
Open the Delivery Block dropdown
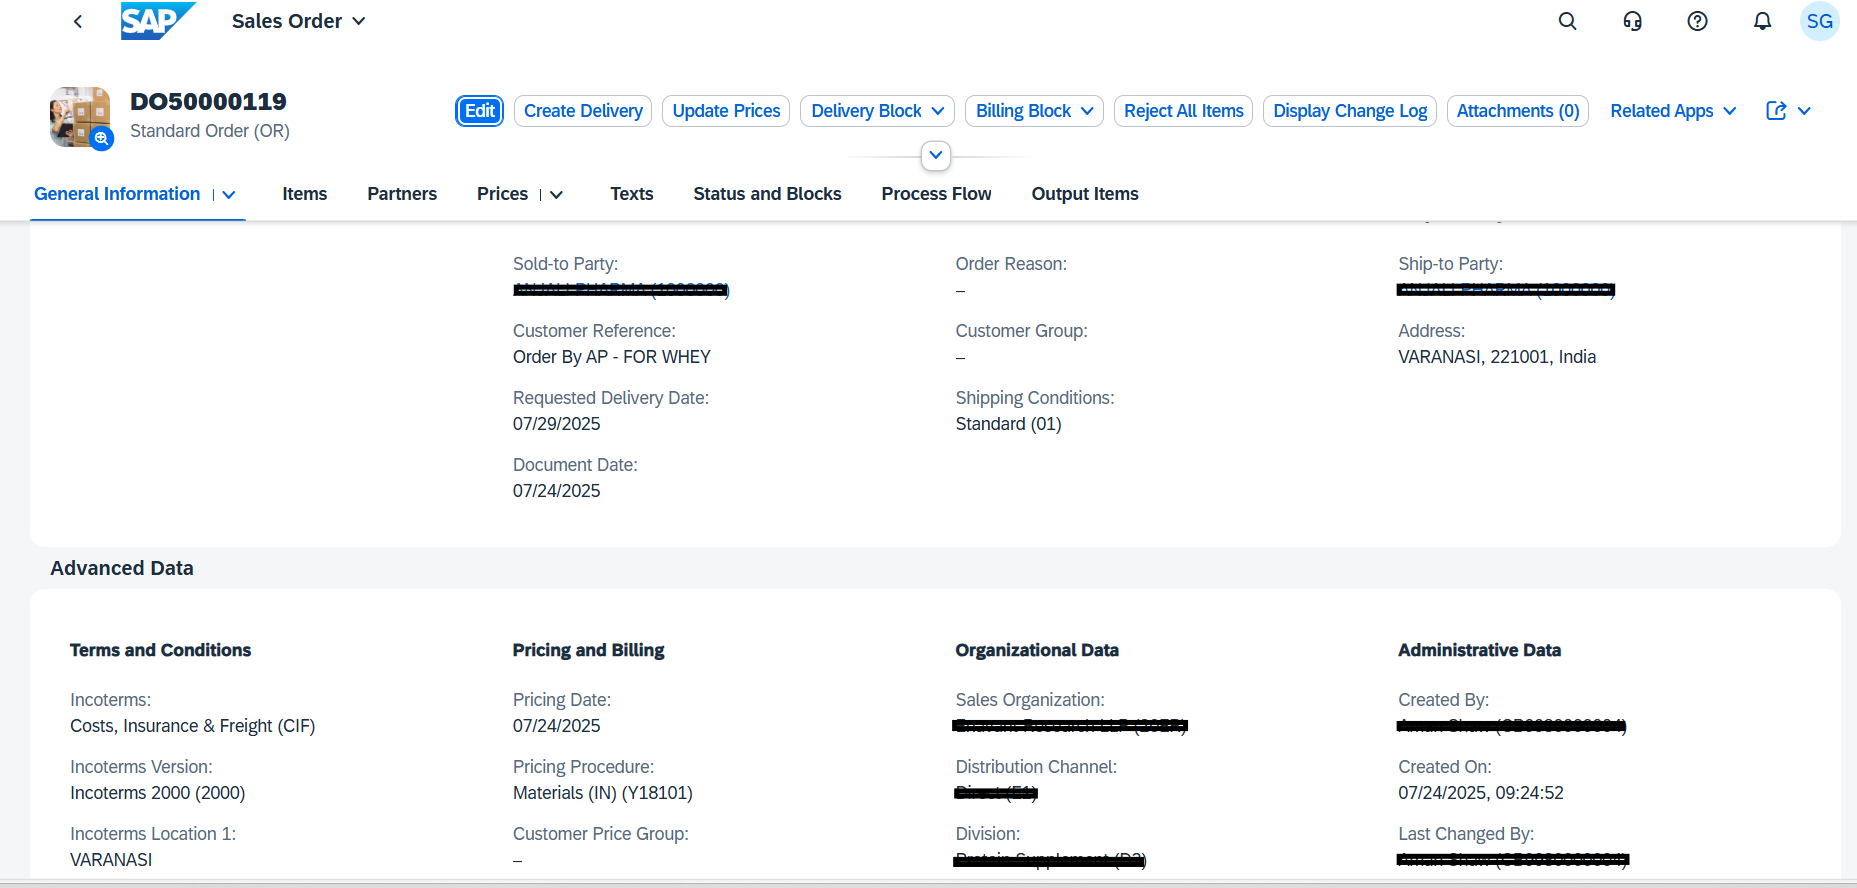[x=877, y=111]
